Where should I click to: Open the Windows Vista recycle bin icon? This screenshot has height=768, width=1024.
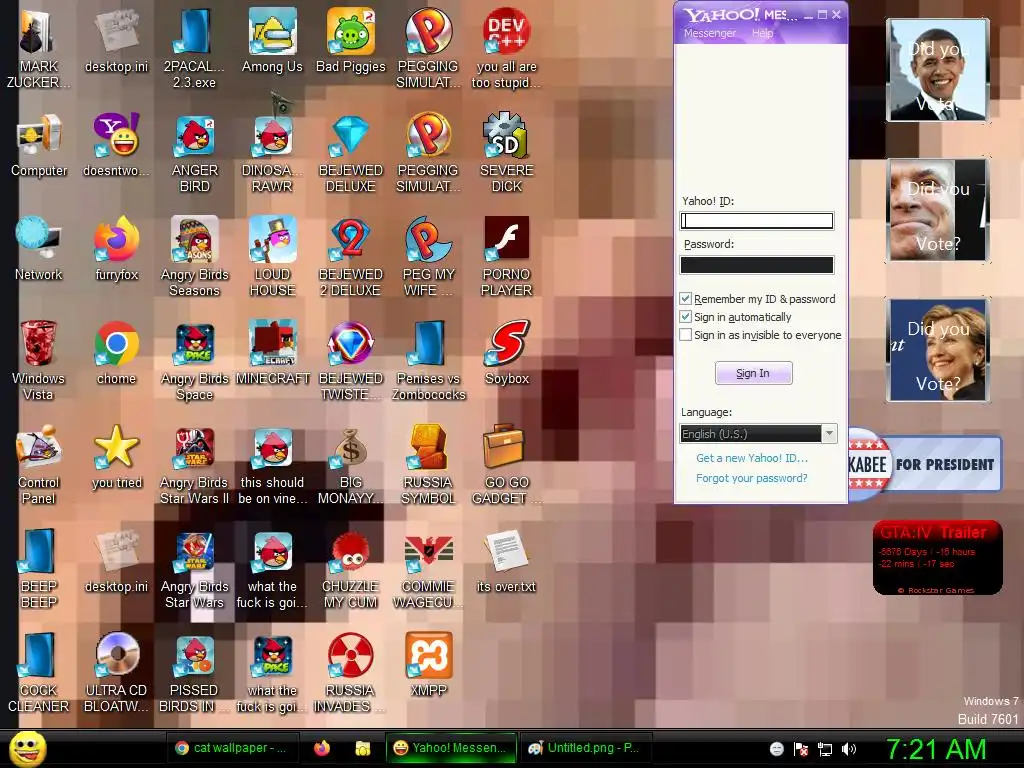click(x=39, y=360)
